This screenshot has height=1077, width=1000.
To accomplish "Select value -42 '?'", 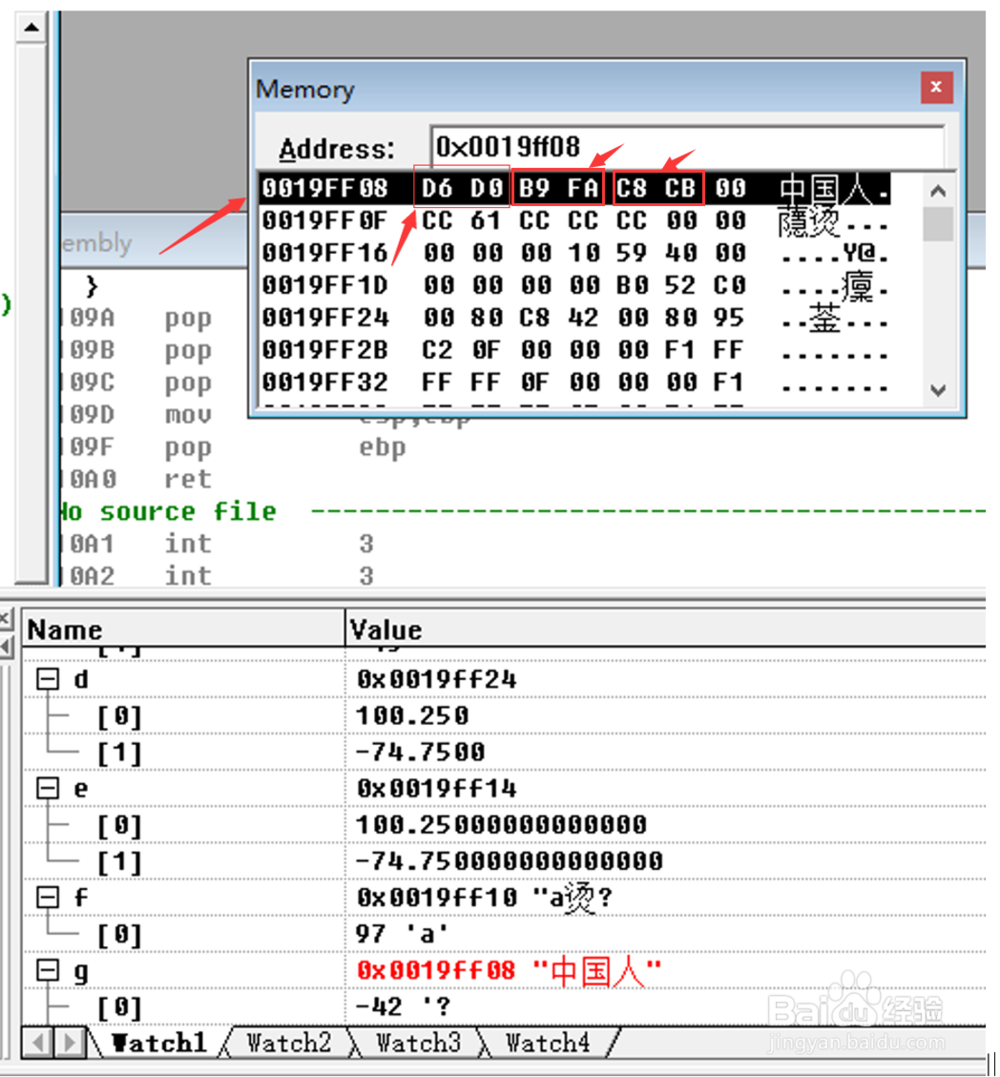I will click(x=403, y=1006).
